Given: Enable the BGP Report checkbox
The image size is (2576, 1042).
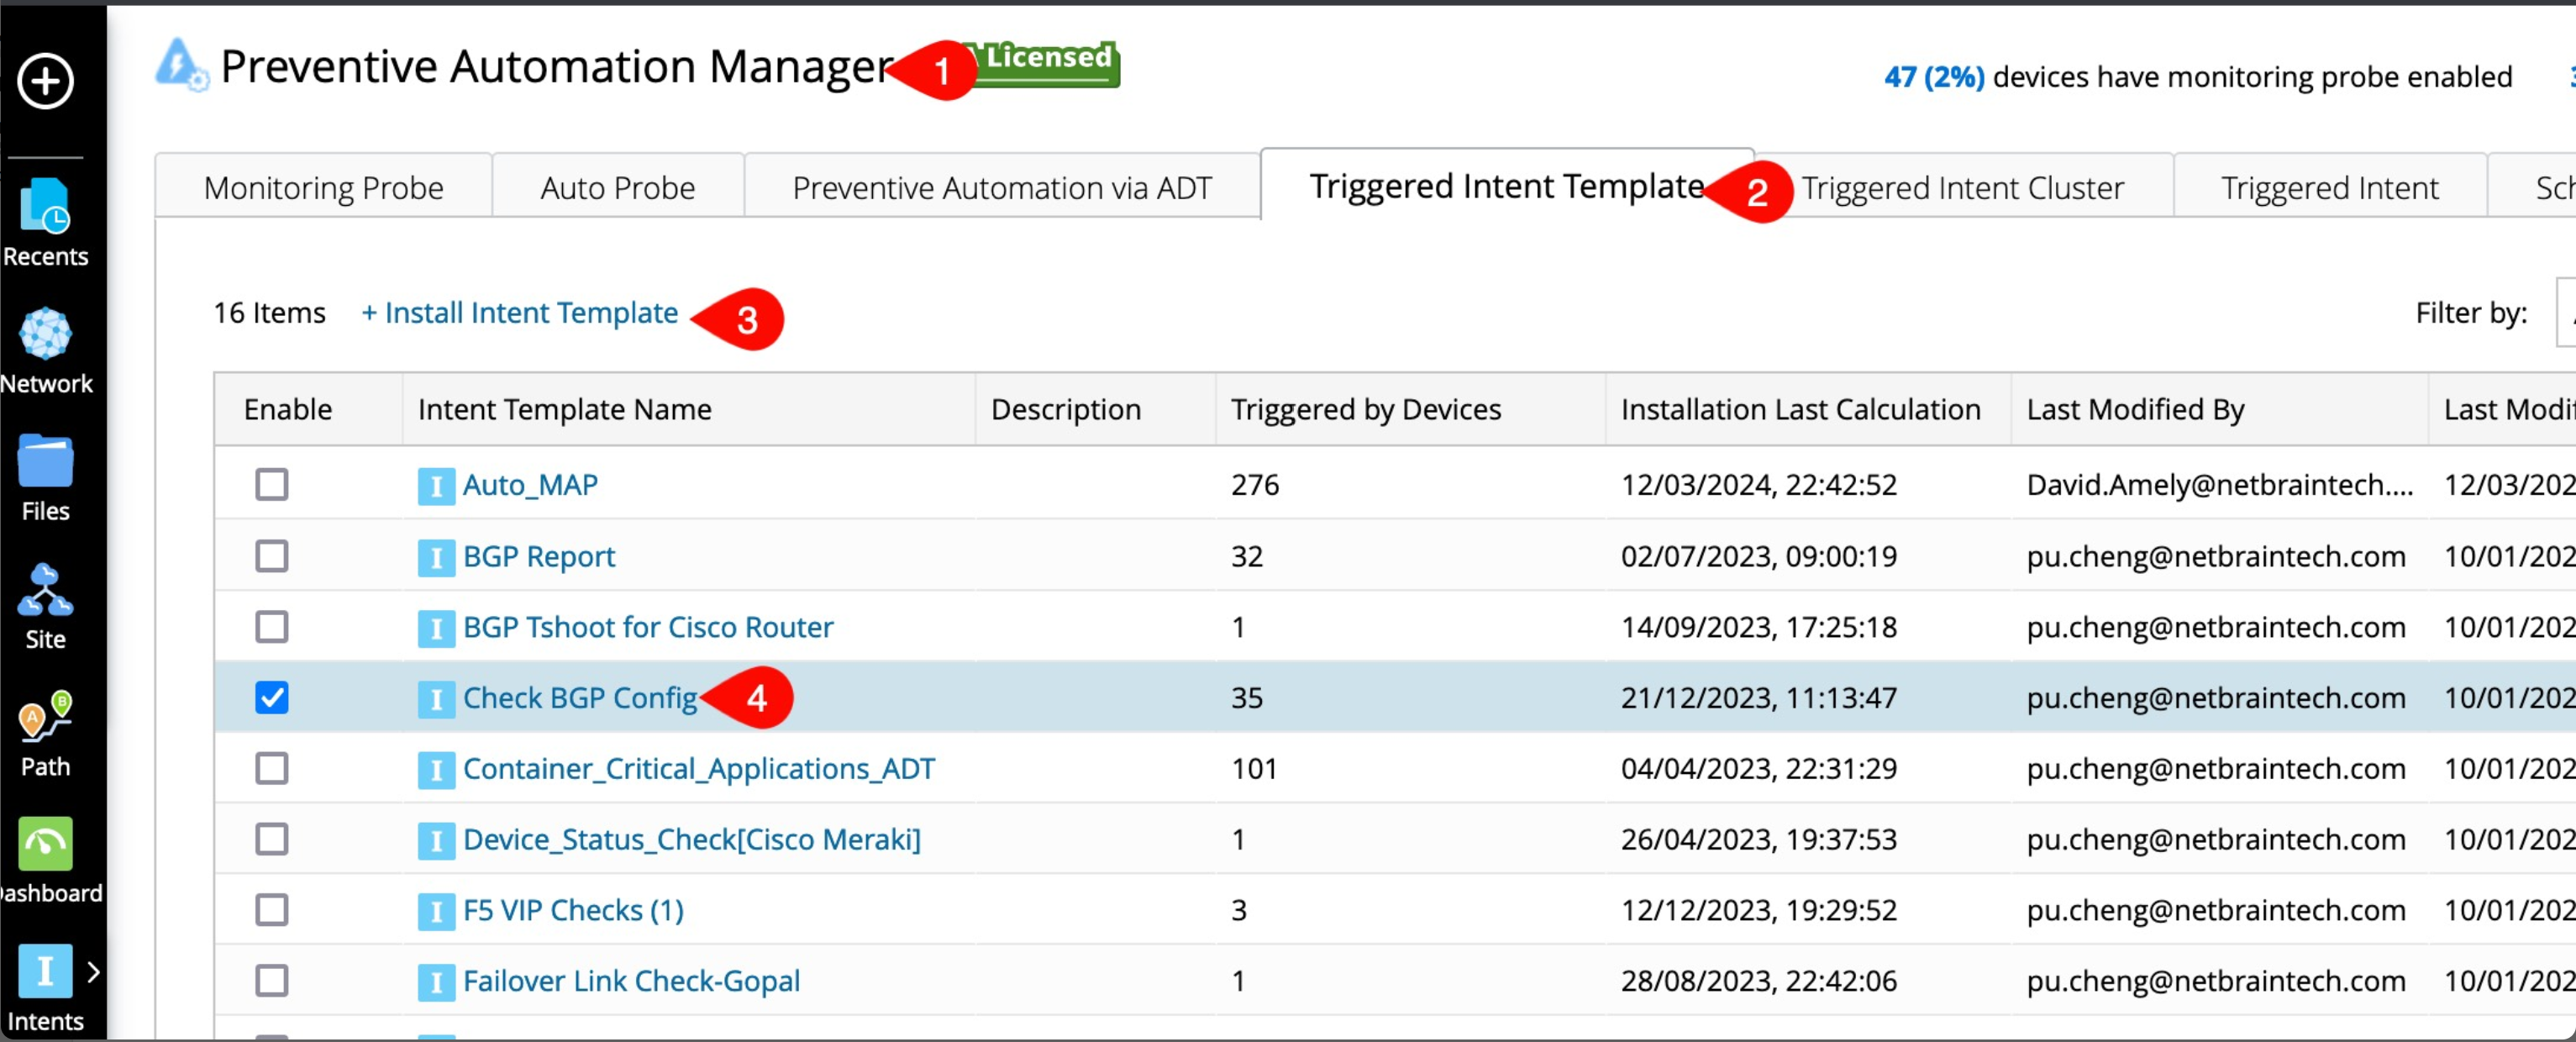Looking at the screenshot, I should [272, 556].
